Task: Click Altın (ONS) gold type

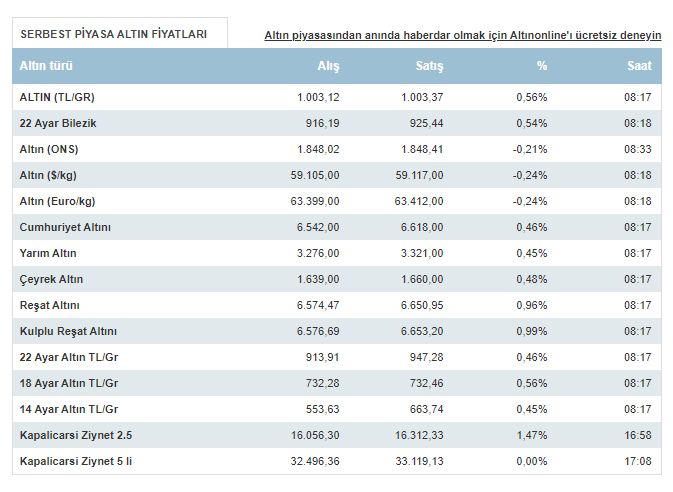Action: (49, 149)
